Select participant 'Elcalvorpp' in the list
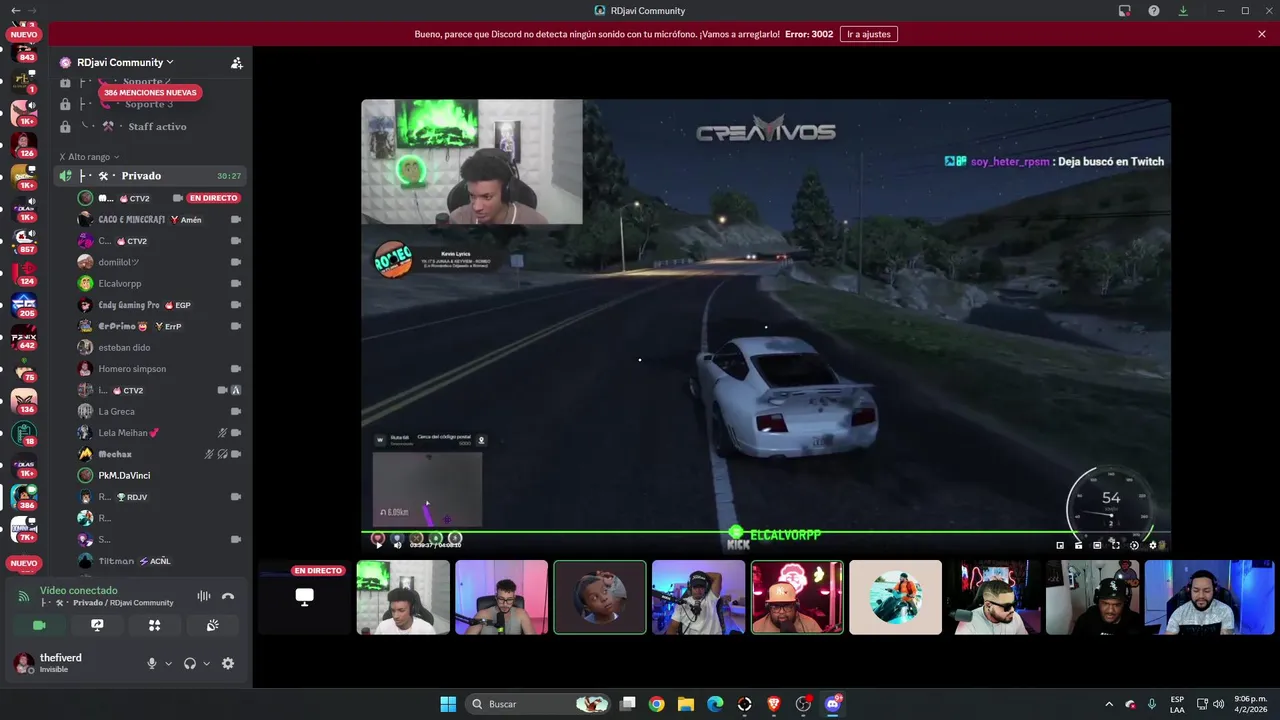The height and width of the screenshot is (720, 1280). (x=160, y=283)
